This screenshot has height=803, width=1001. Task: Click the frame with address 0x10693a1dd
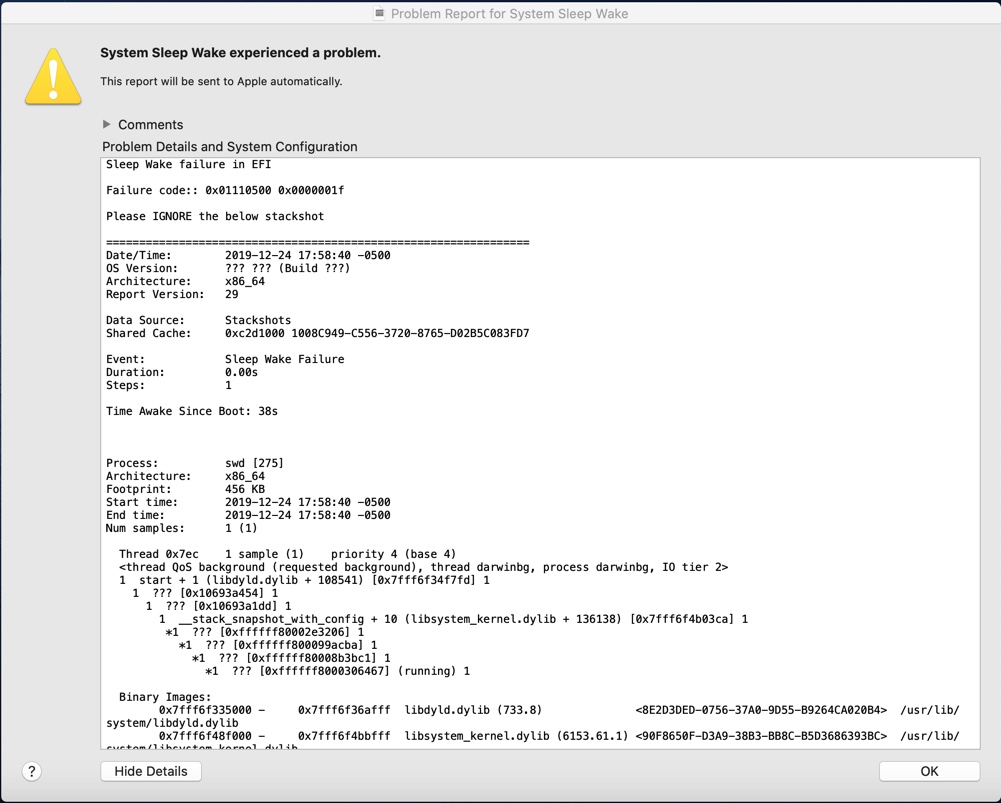[218, 606]
